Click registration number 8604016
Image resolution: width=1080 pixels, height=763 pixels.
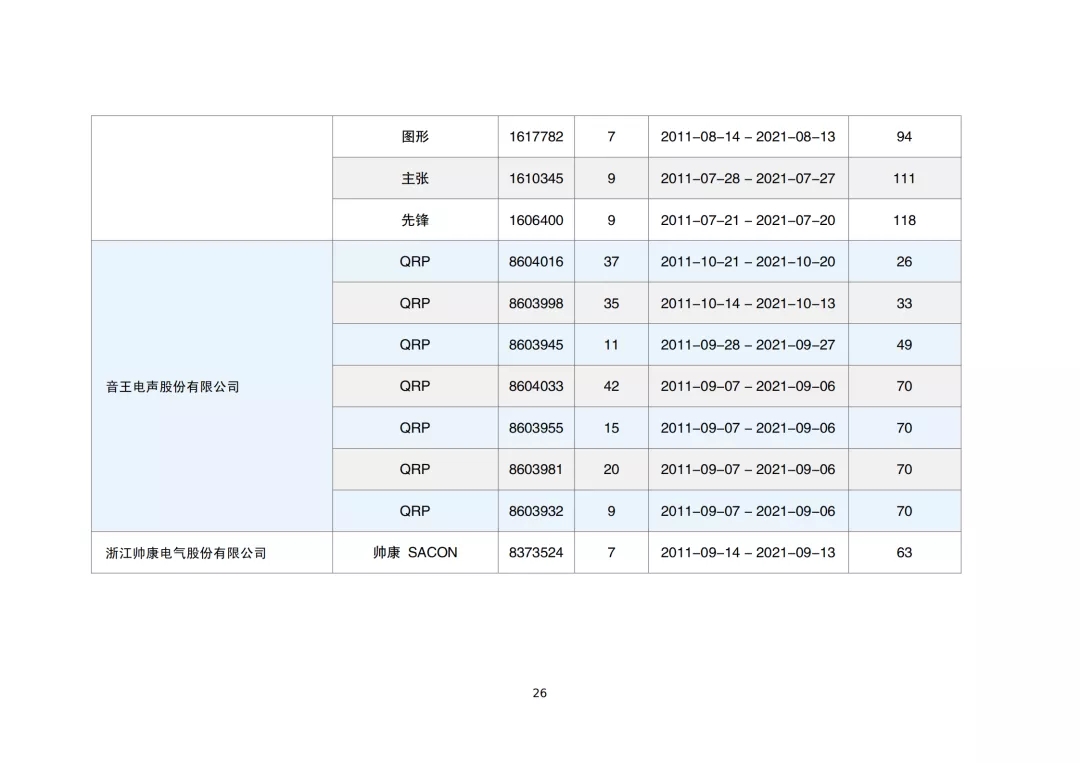(x=536, y=262)
